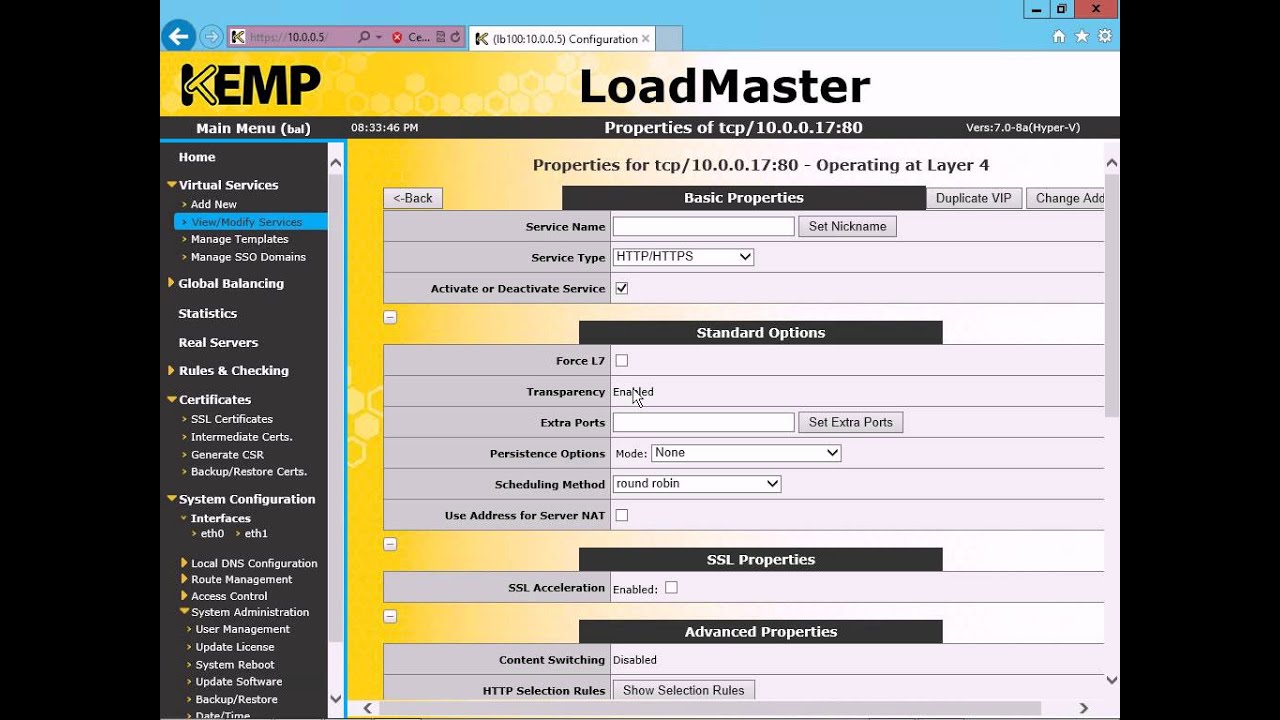Click the KEMP logo
Screen dimensions: 1280x720
coord(251,85)
